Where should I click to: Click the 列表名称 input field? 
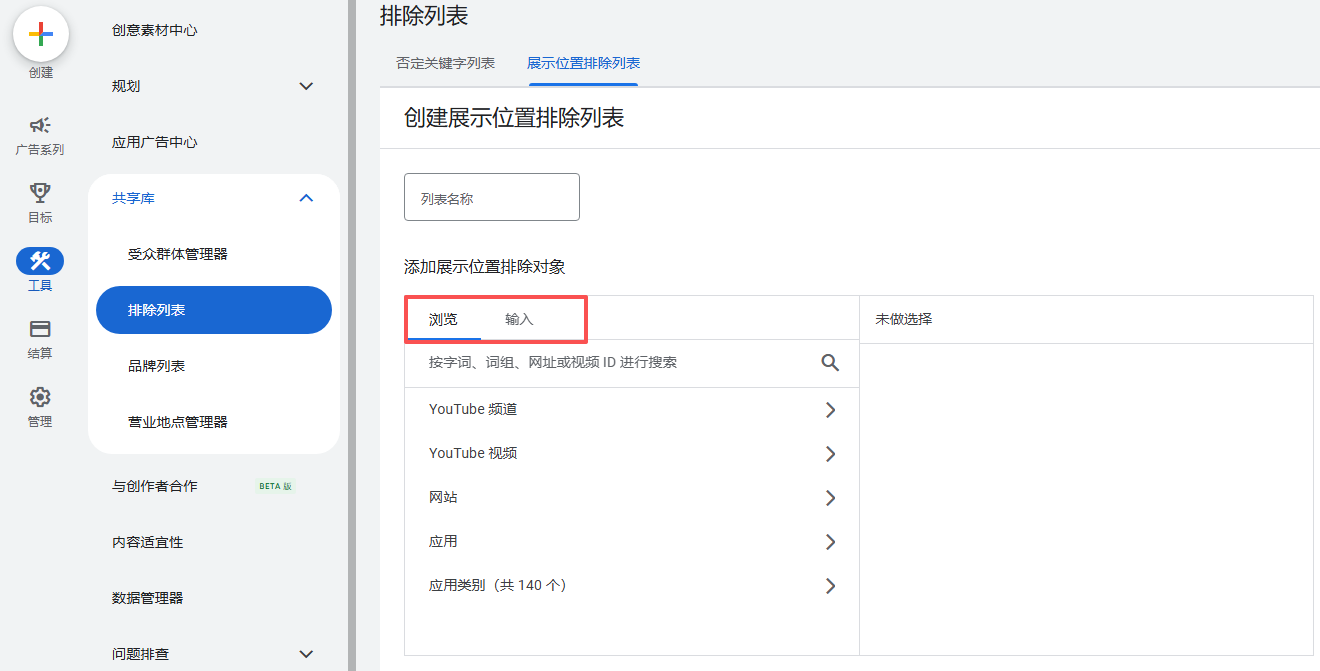[x=491, y=197]
